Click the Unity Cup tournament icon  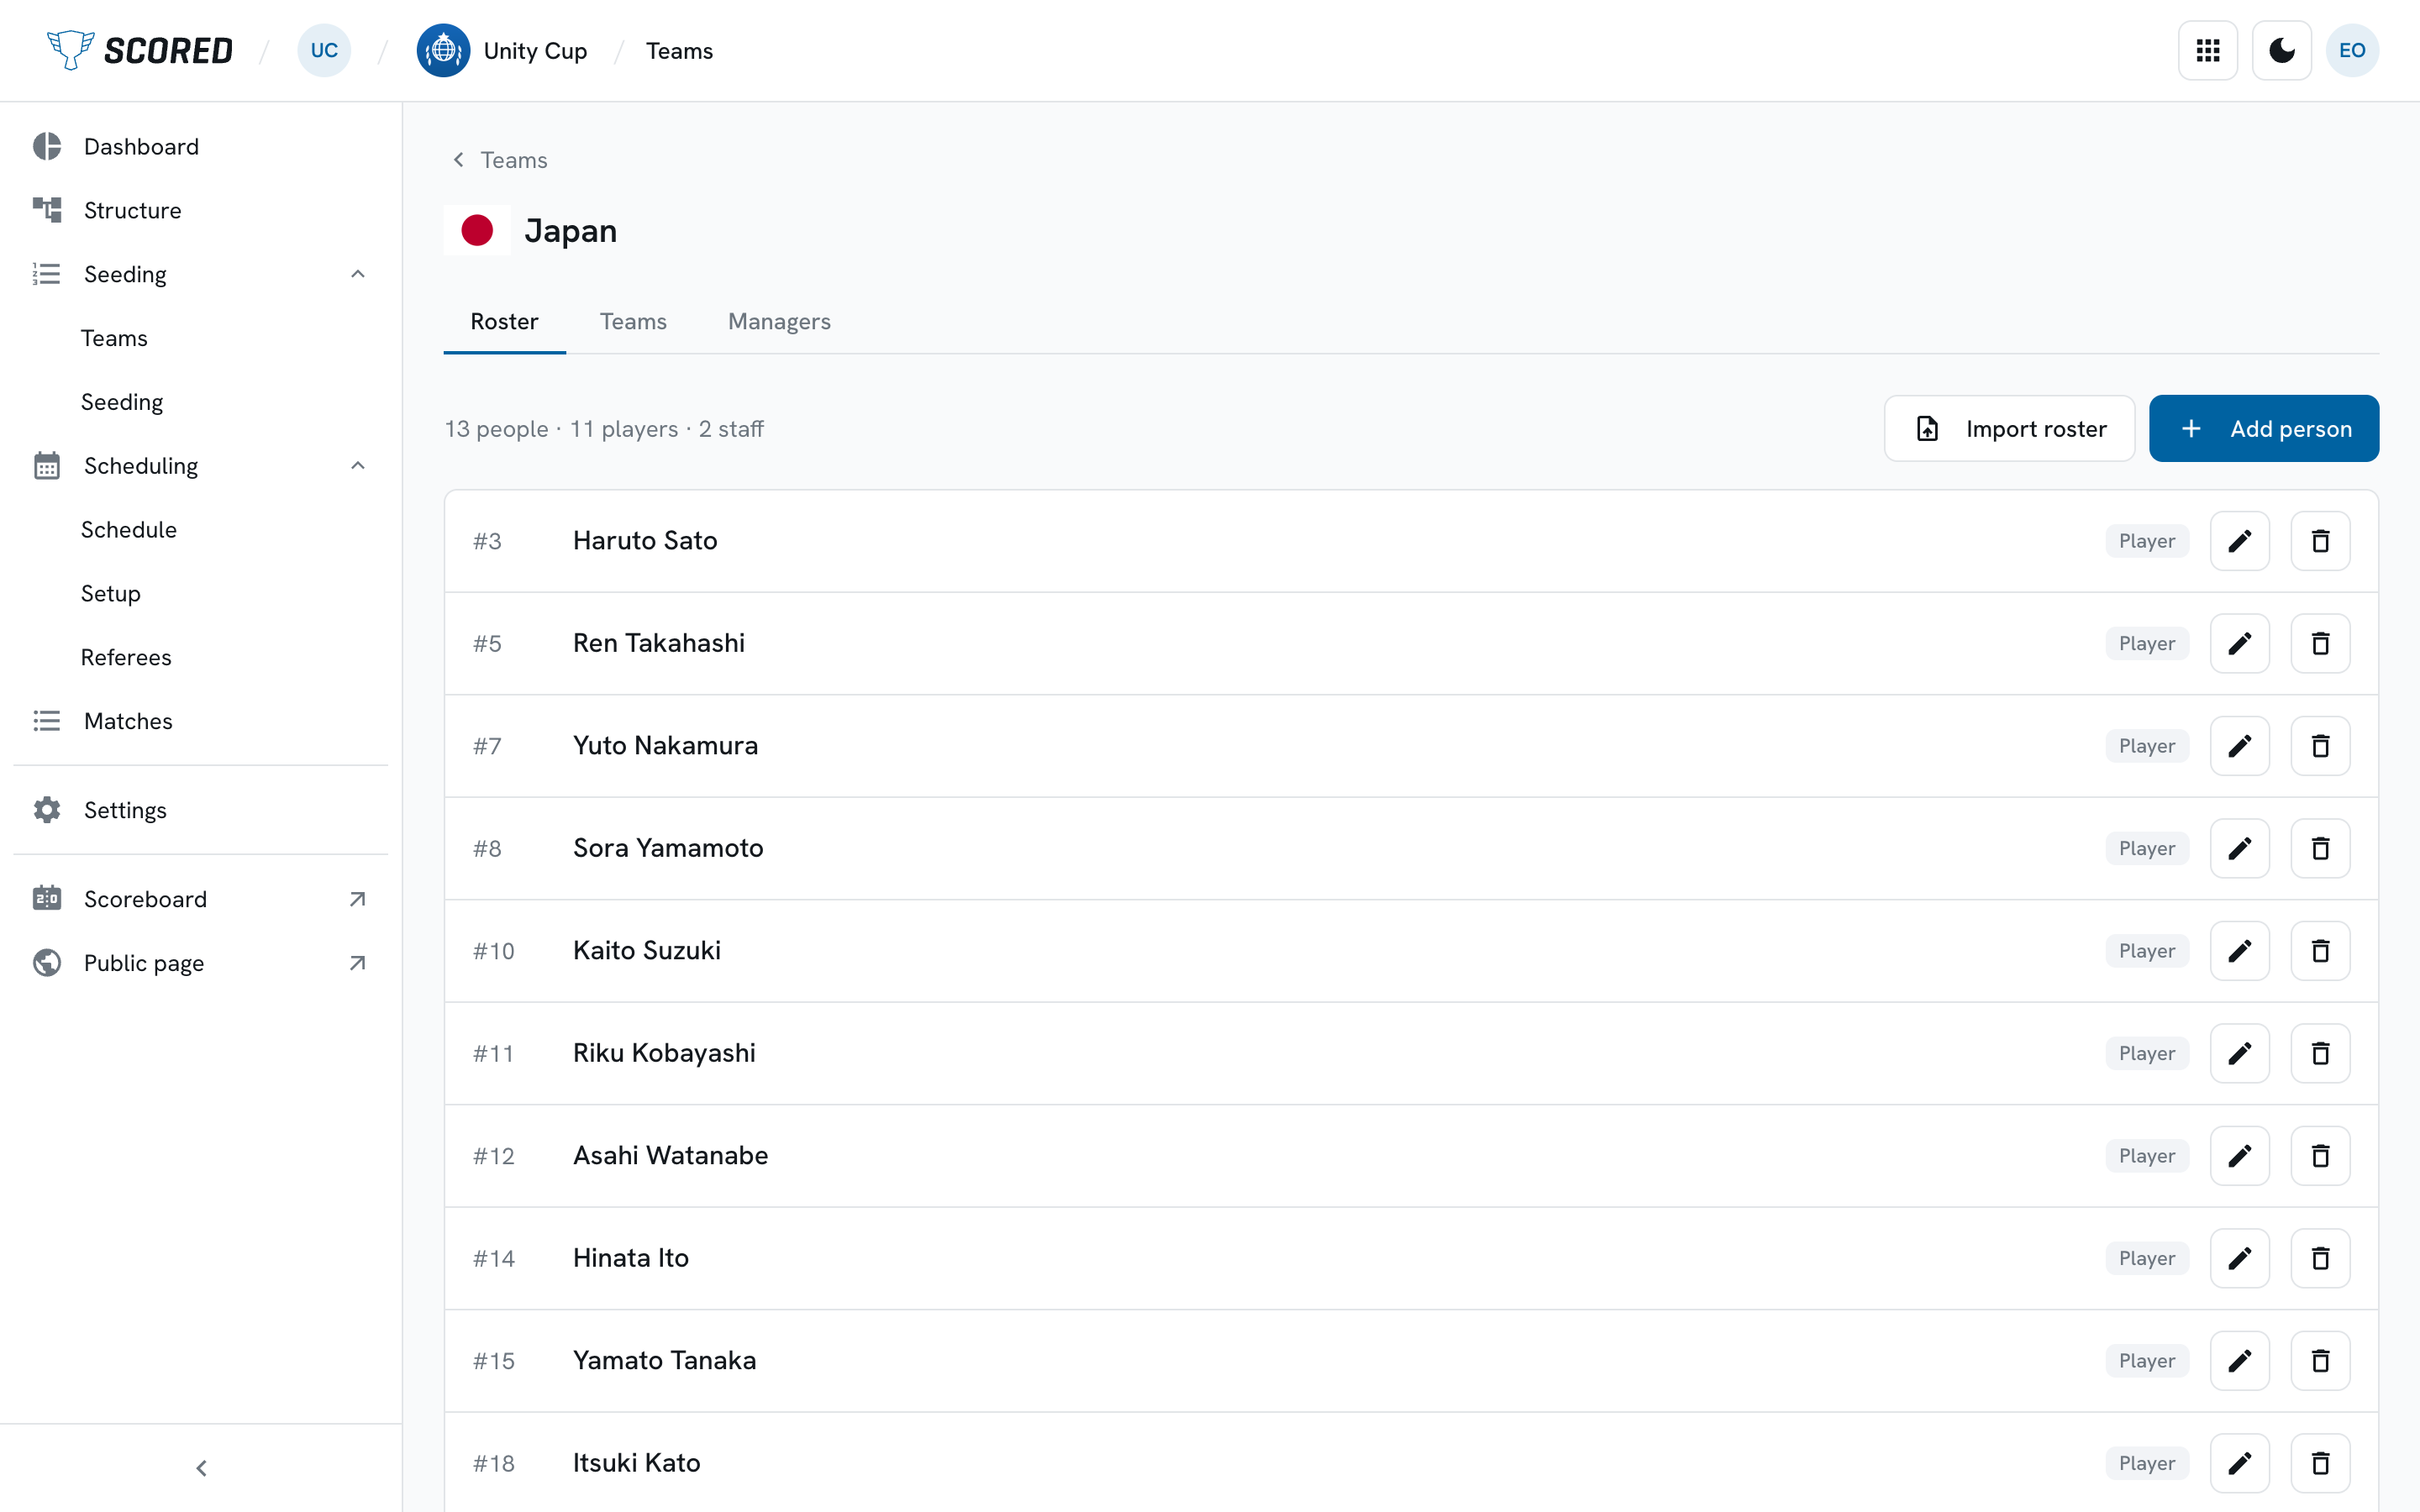[x=443, y=50]
